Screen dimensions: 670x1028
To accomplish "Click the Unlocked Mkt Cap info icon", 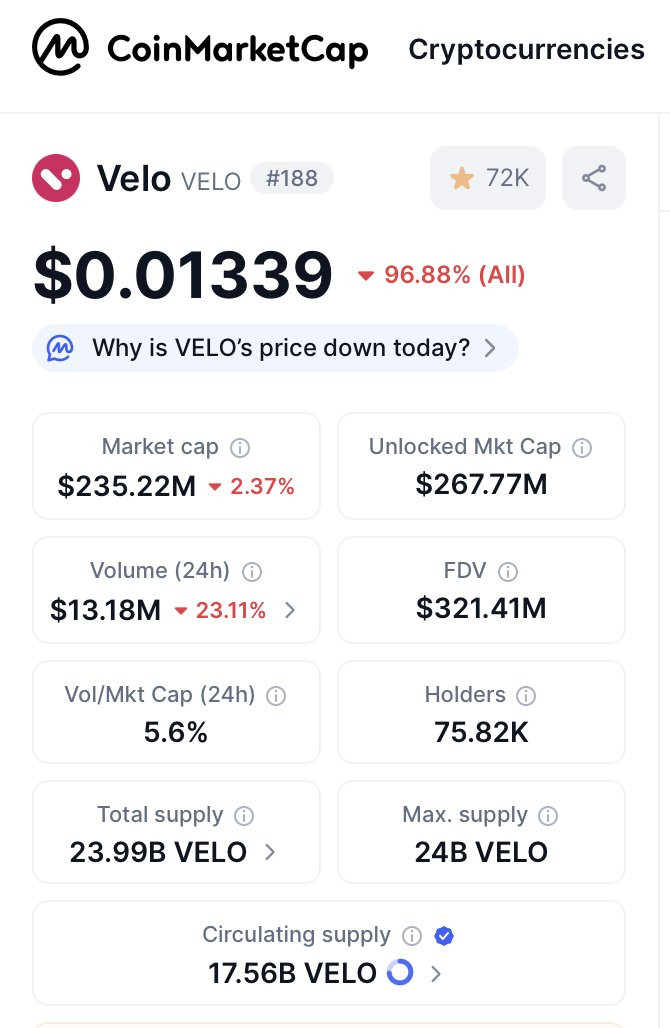I will pyautogui.click(x=582, y=448).
